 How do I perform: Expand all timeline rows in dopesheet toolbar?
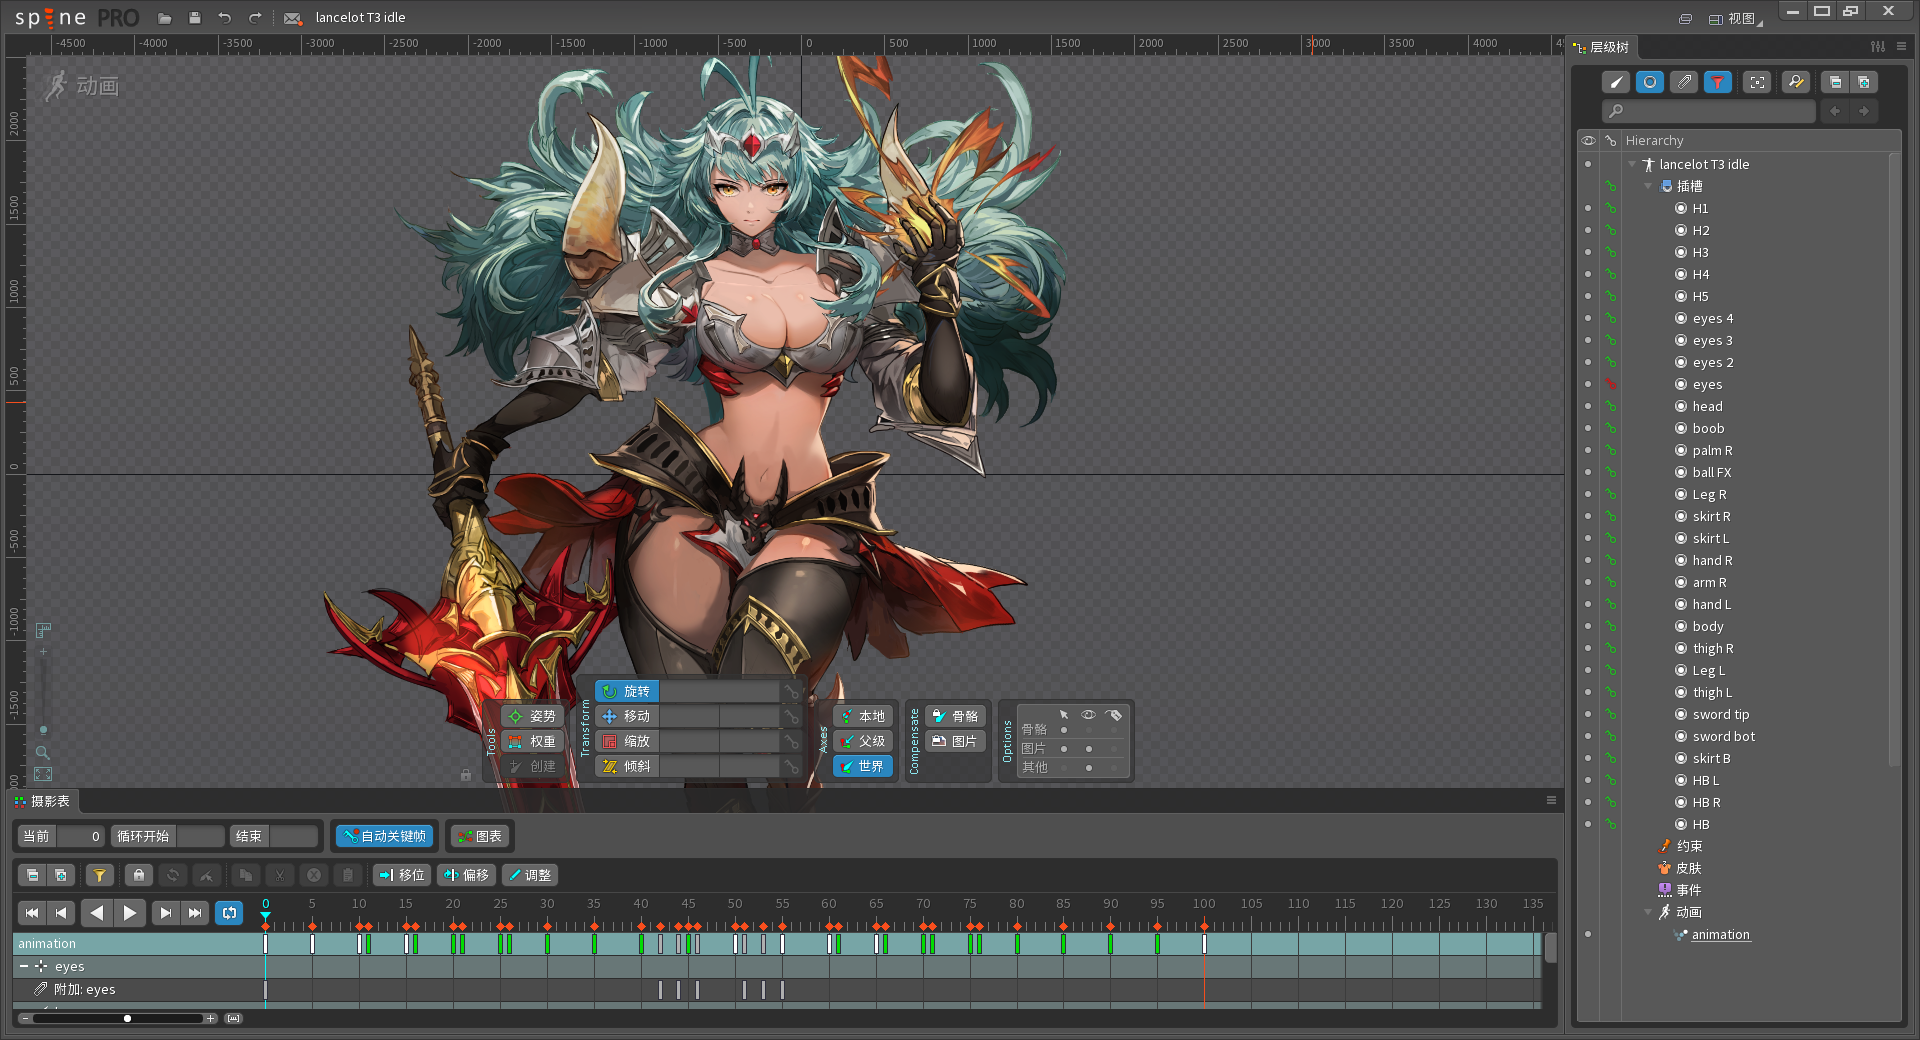(61, 875)
